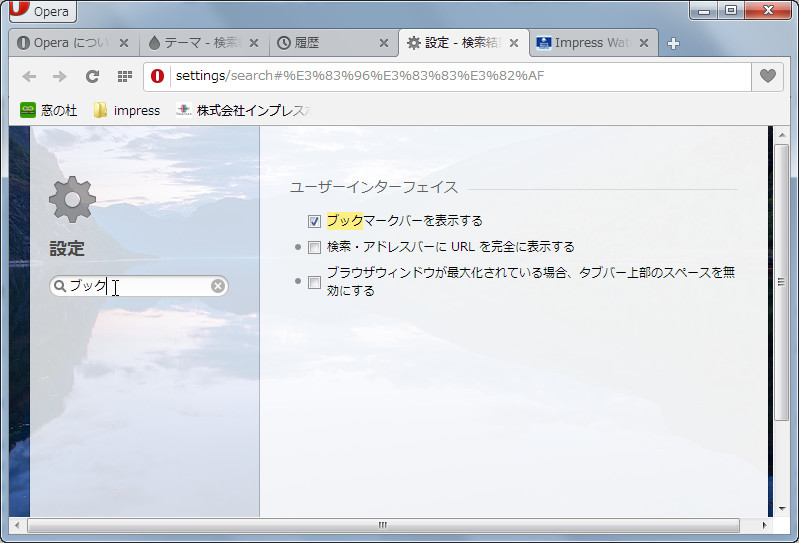Open the Opera main menu button

point(43,11)
